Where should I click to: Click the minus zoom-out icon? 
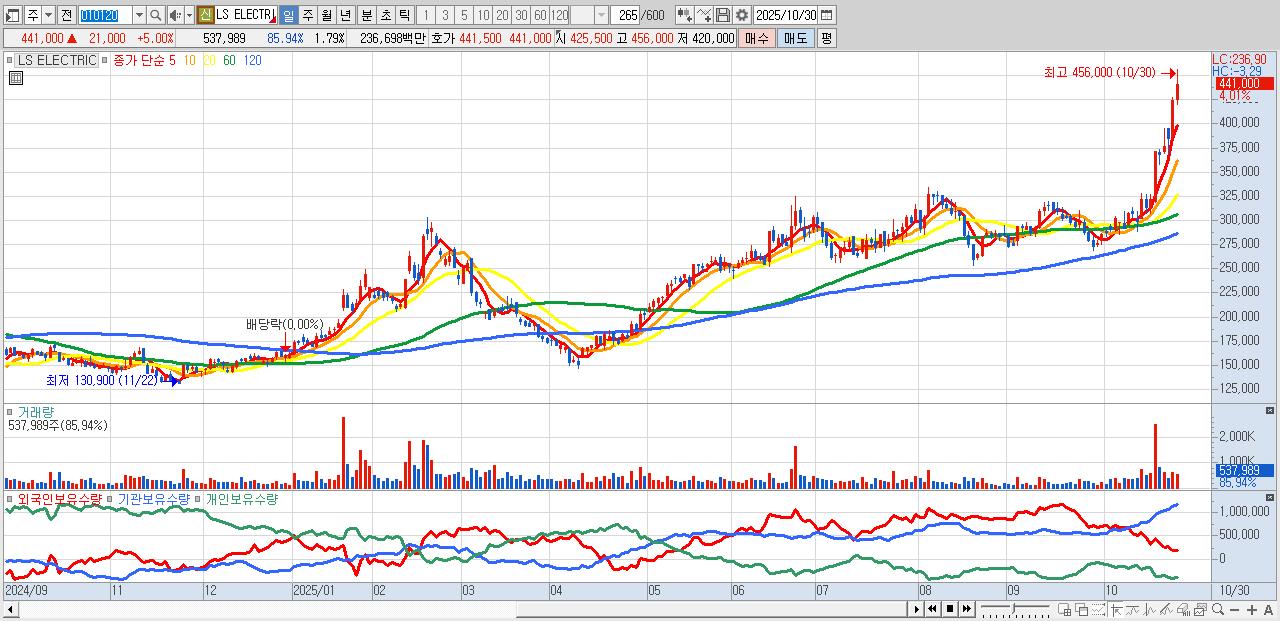point(1235,609)
